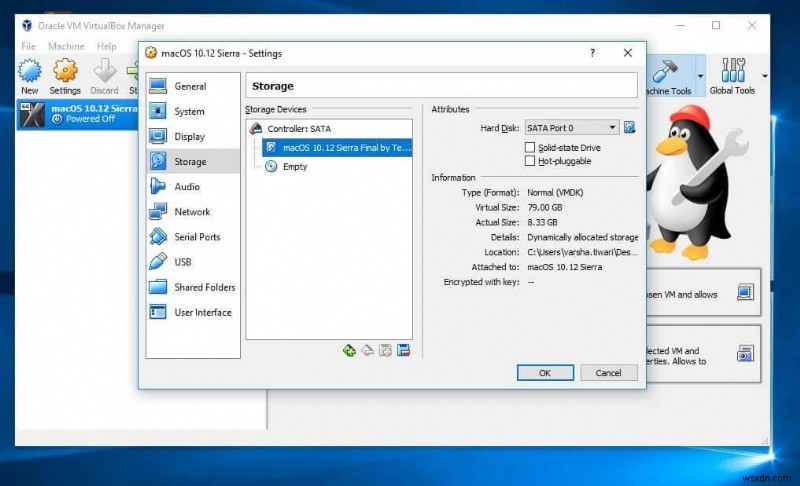Image resolution: width=800 pixels, height=486 pixels.
Task: Select the Storage settings category
Action: tap(193, 161)
